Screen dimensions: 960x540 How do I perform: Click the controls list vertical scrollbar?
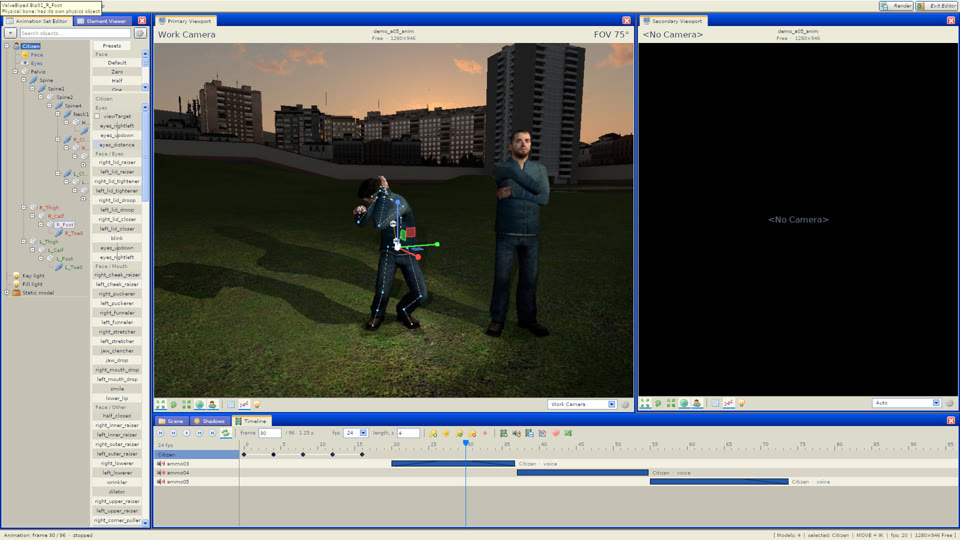(145, 315)
